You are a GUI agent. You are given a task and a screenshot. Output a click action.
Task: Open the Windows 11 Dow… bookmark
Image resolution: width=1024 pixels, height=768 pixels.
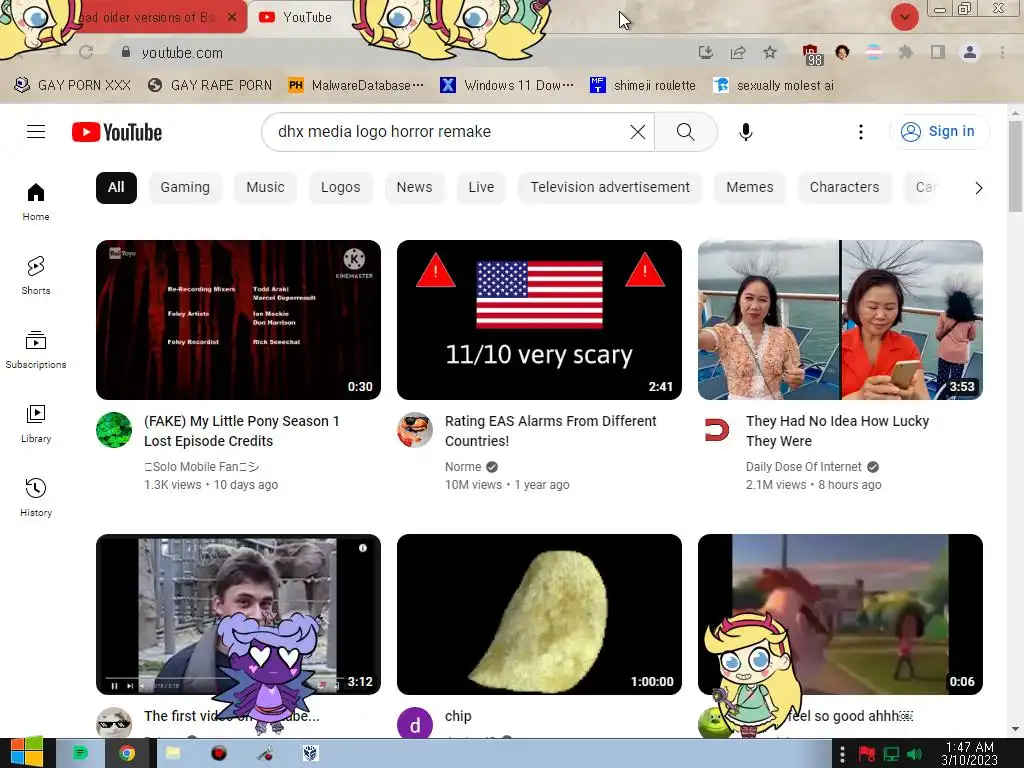[507, 86]
